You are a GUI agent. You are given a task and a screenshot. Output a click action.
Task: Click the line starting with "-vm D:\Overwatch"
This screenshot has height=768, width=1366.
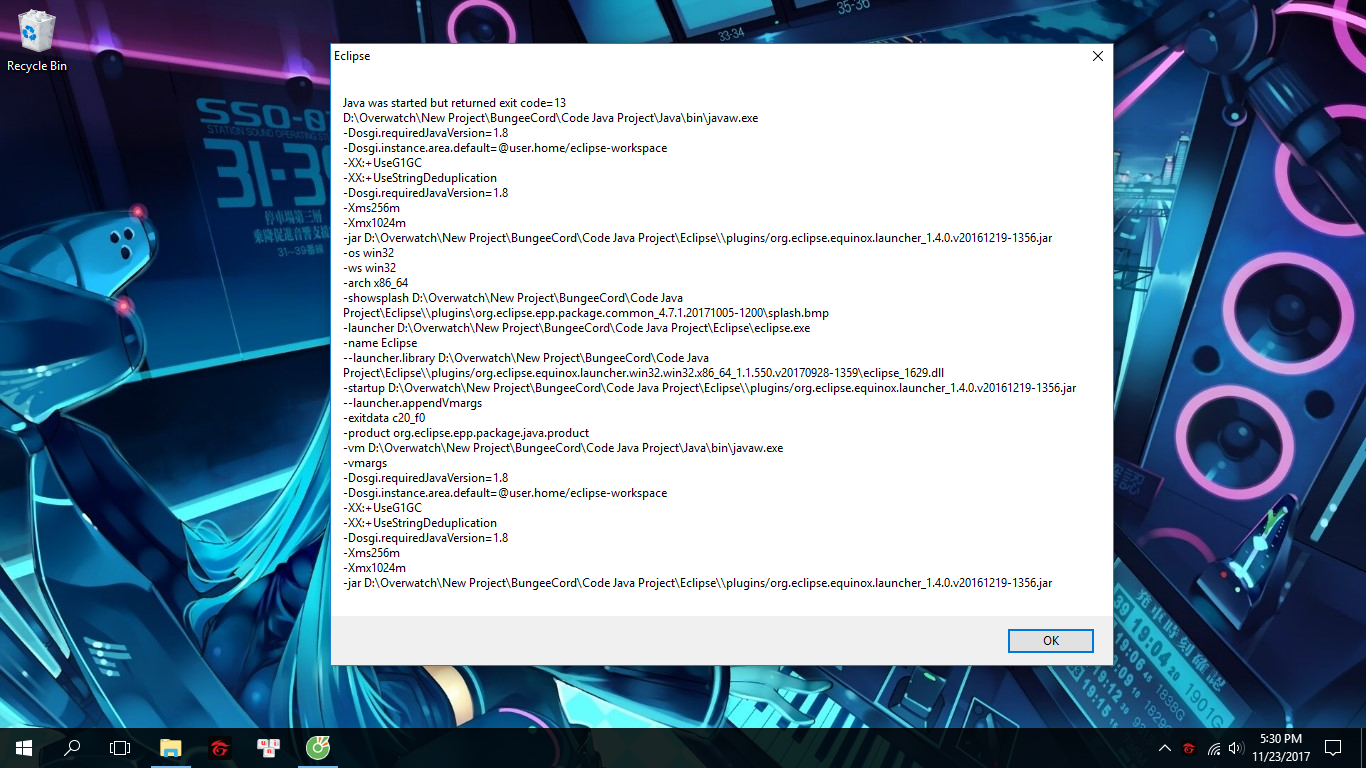click(x=562, y=448)
